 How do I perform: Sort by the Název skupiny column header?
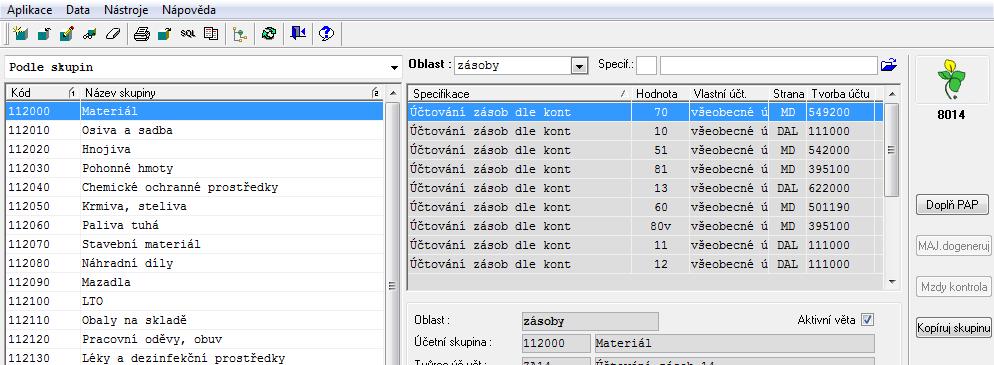(231, 93)
